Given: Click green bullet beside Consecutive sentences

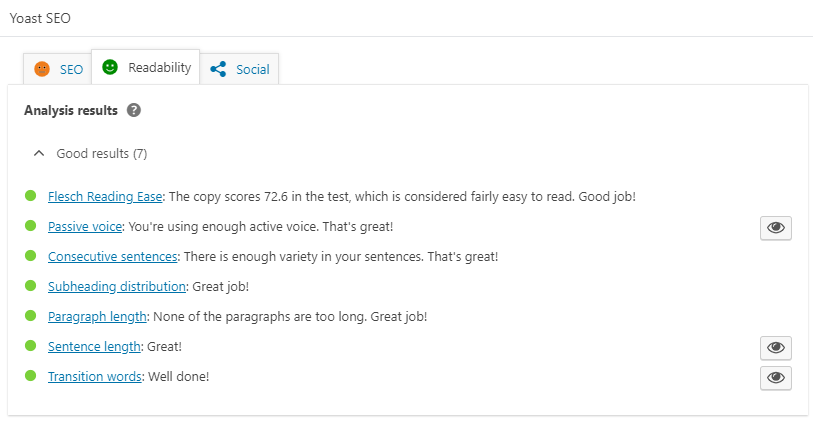Looking at the screenshot, I should (x=30, y=256).
